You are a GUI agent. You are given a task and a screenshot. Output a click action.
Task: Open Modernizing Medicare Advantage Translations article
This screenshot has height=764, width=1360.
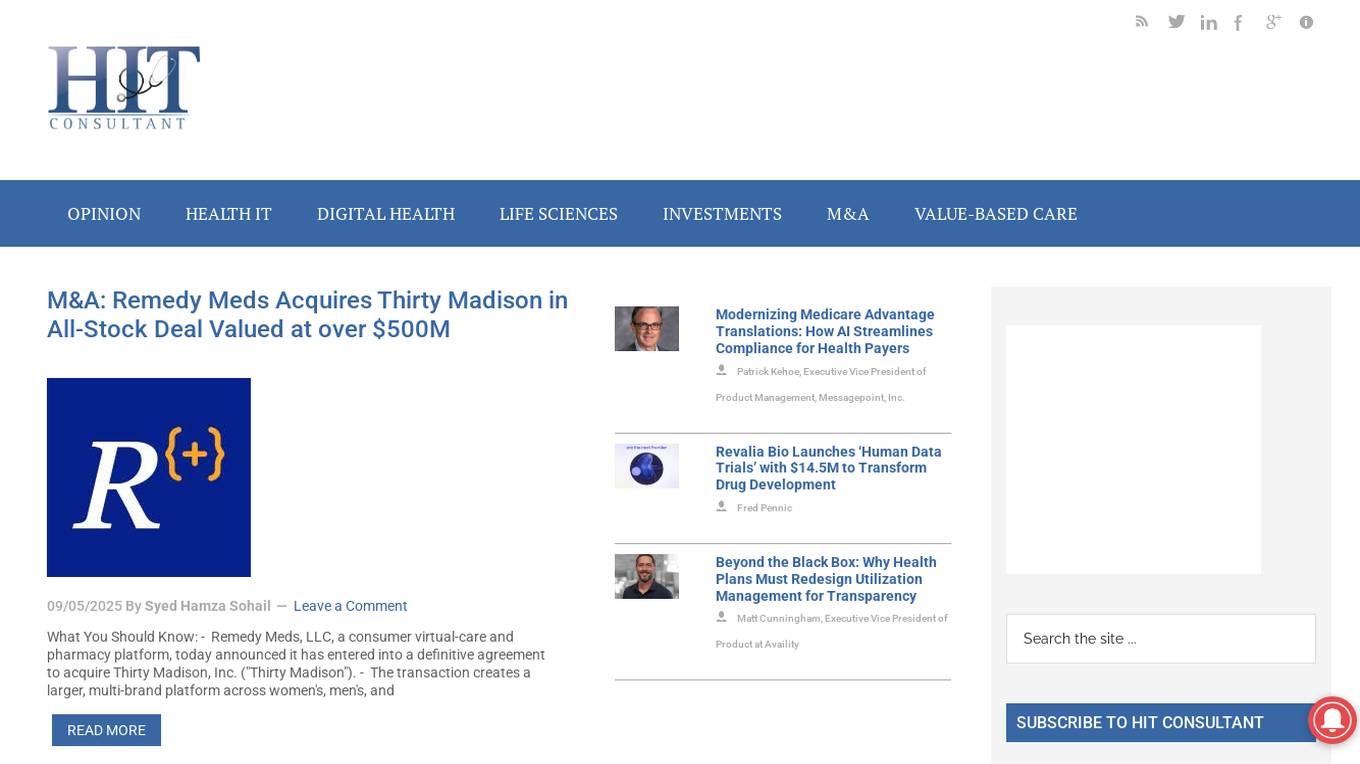coord(825,331)
